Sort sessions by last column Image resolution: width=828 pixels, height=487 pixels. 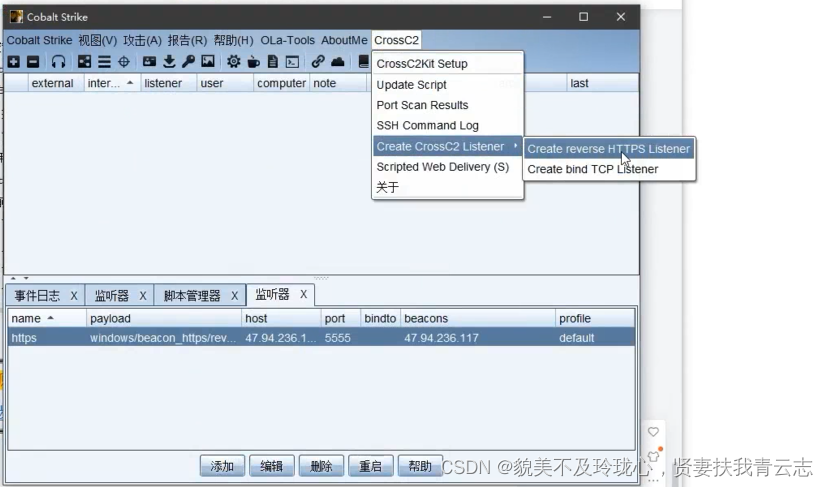click(602, 83)
